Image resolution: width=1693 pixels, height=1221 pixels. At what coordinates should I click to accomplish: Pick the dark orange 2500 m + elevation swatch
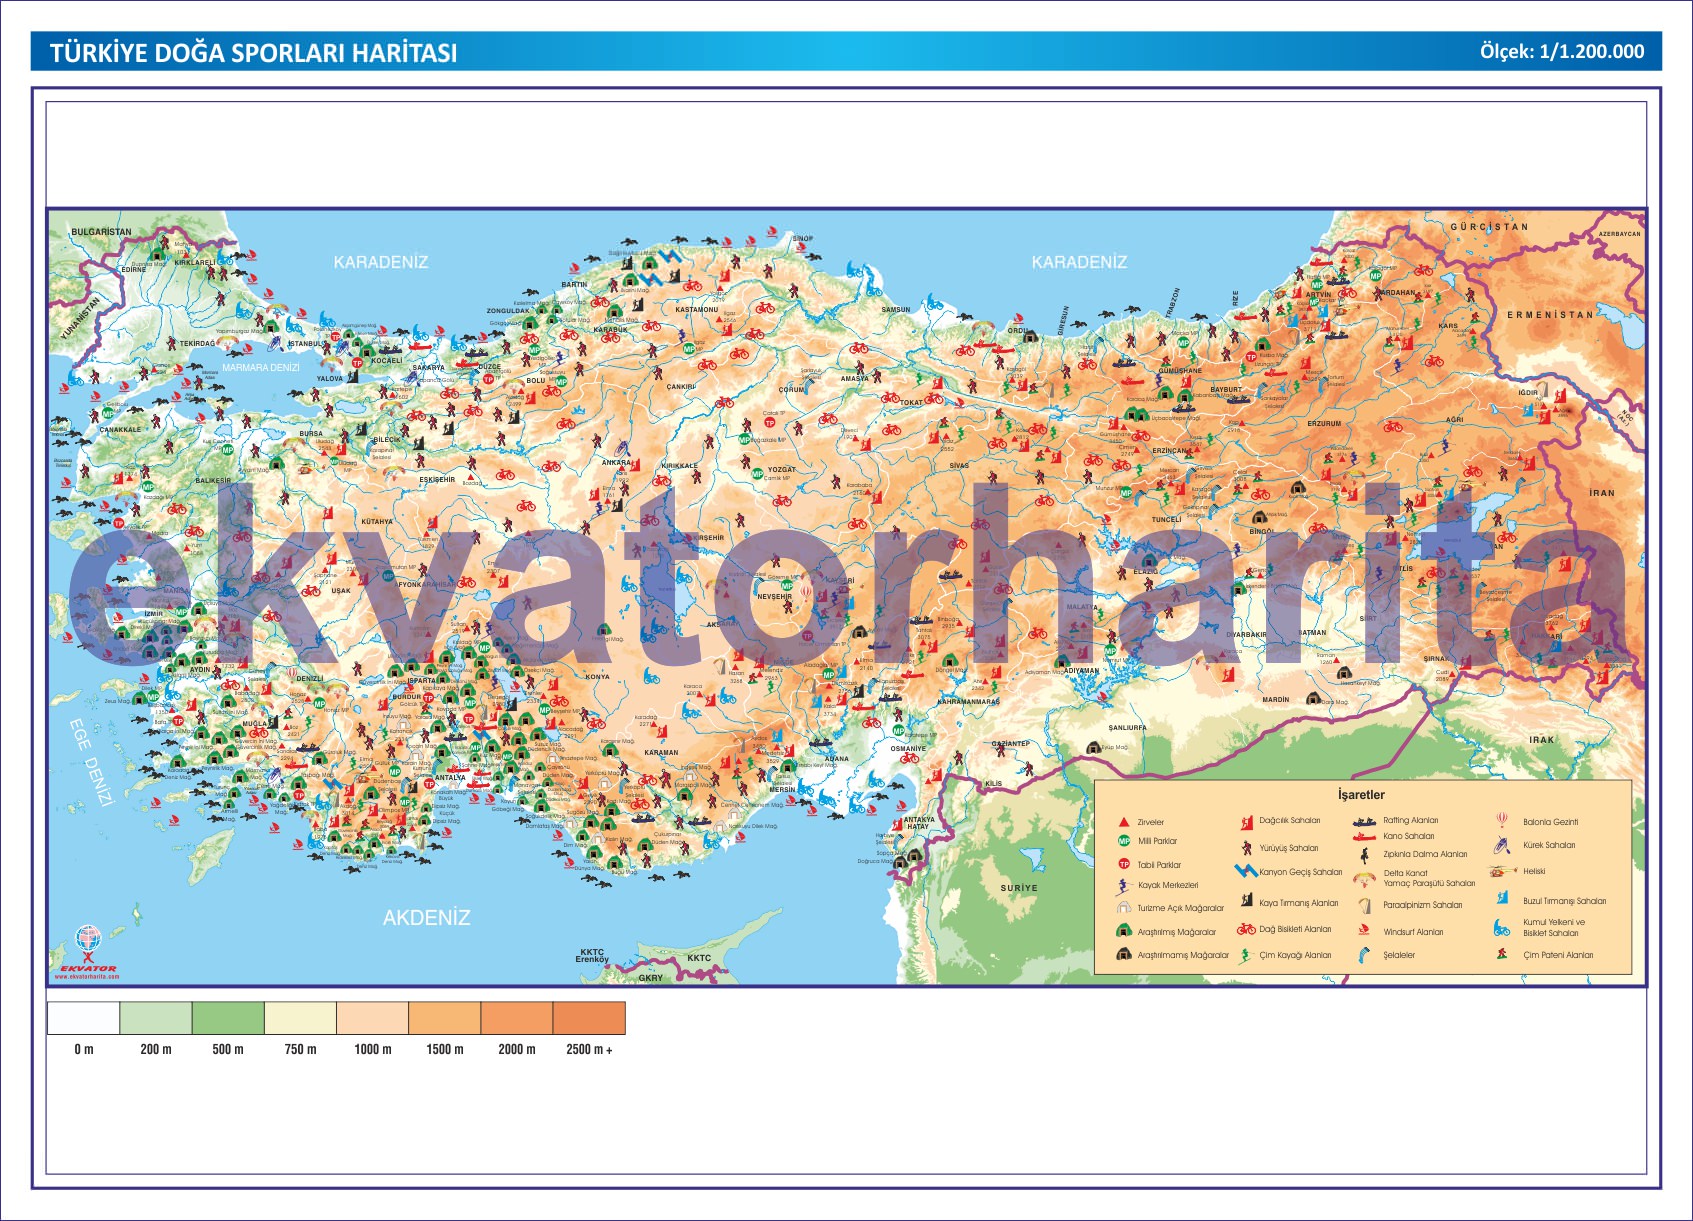coord(589,1018)
